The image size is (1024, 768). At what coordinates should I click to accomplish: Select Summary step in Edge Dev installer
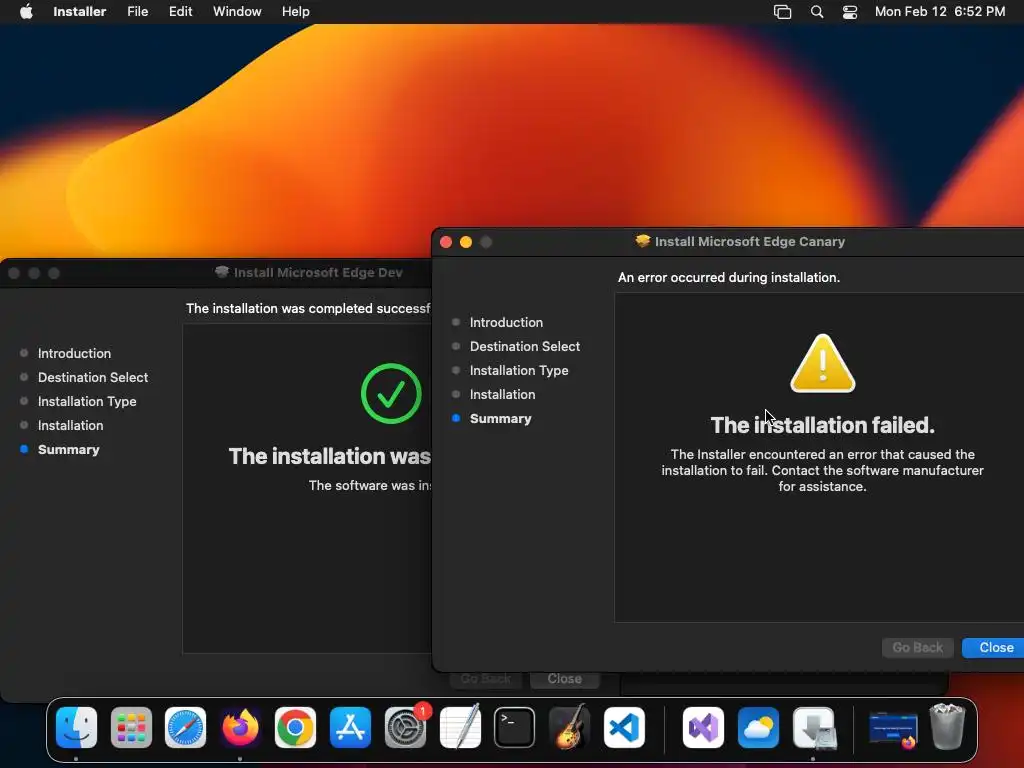click(x=68, y=449)
